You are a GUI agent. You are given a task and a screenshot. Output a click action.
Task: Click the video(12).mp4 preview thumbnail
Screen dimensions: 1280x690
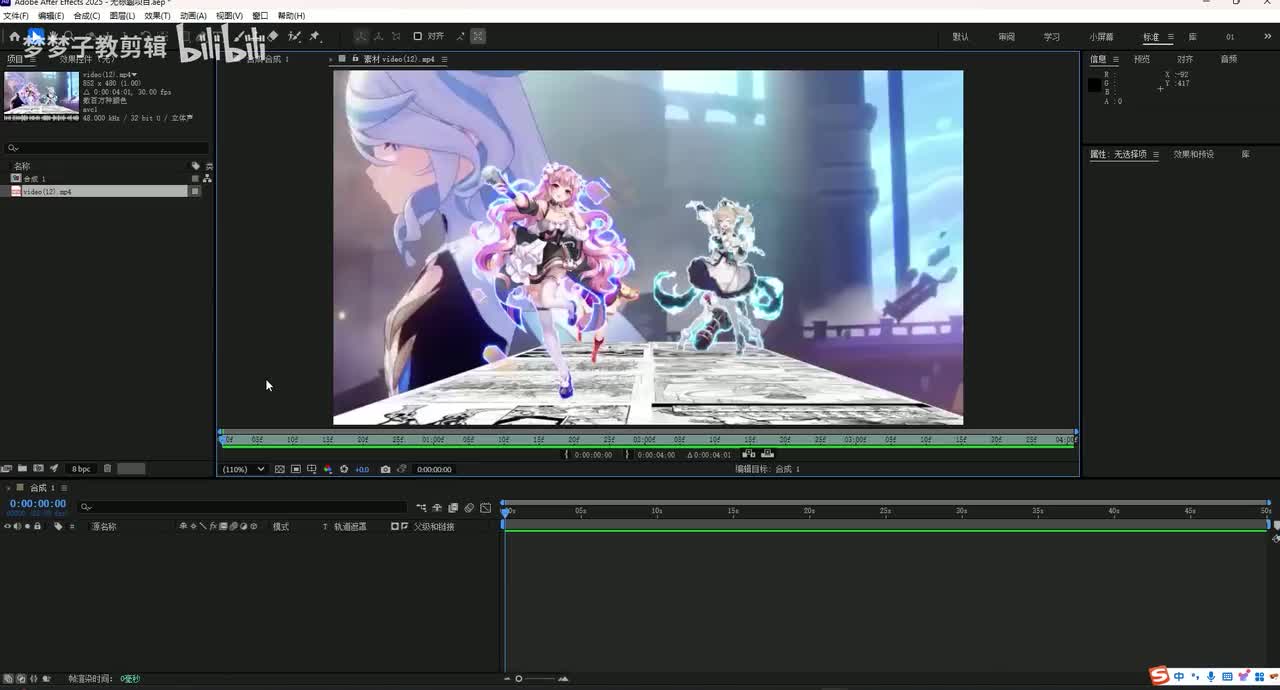point(41,95)
